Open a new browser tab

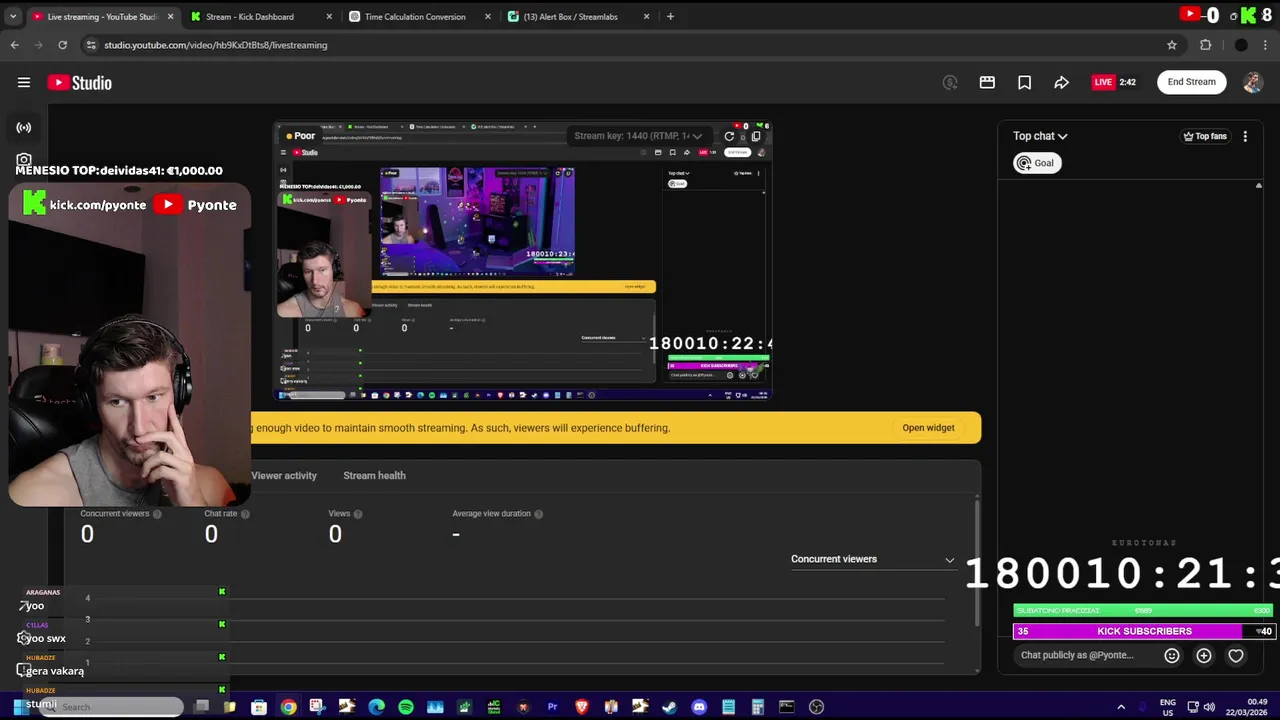[670, 16]
